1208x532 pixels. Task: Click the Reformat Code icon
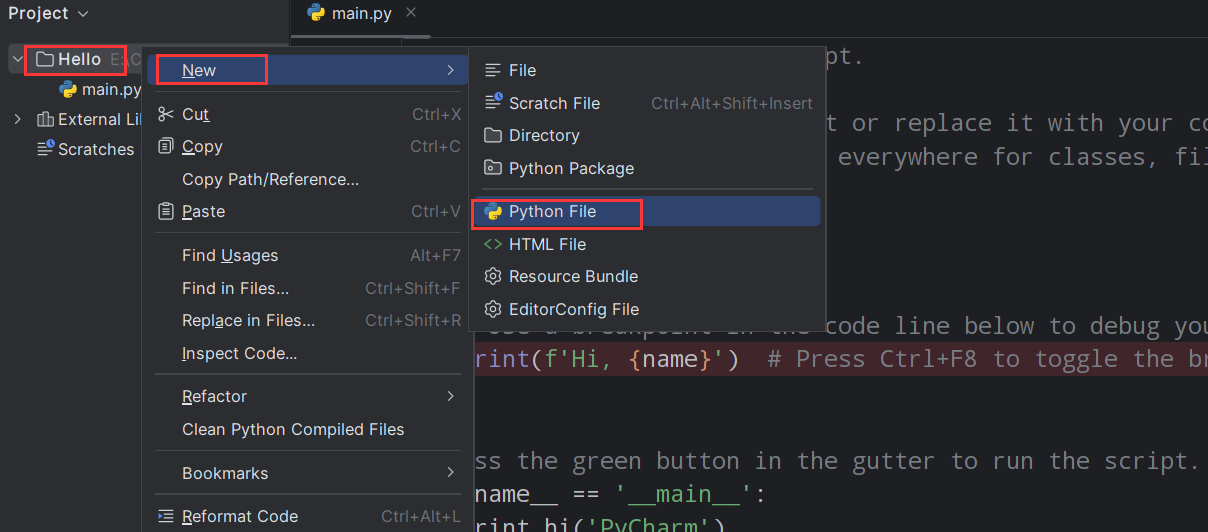[x=166, y=517]
